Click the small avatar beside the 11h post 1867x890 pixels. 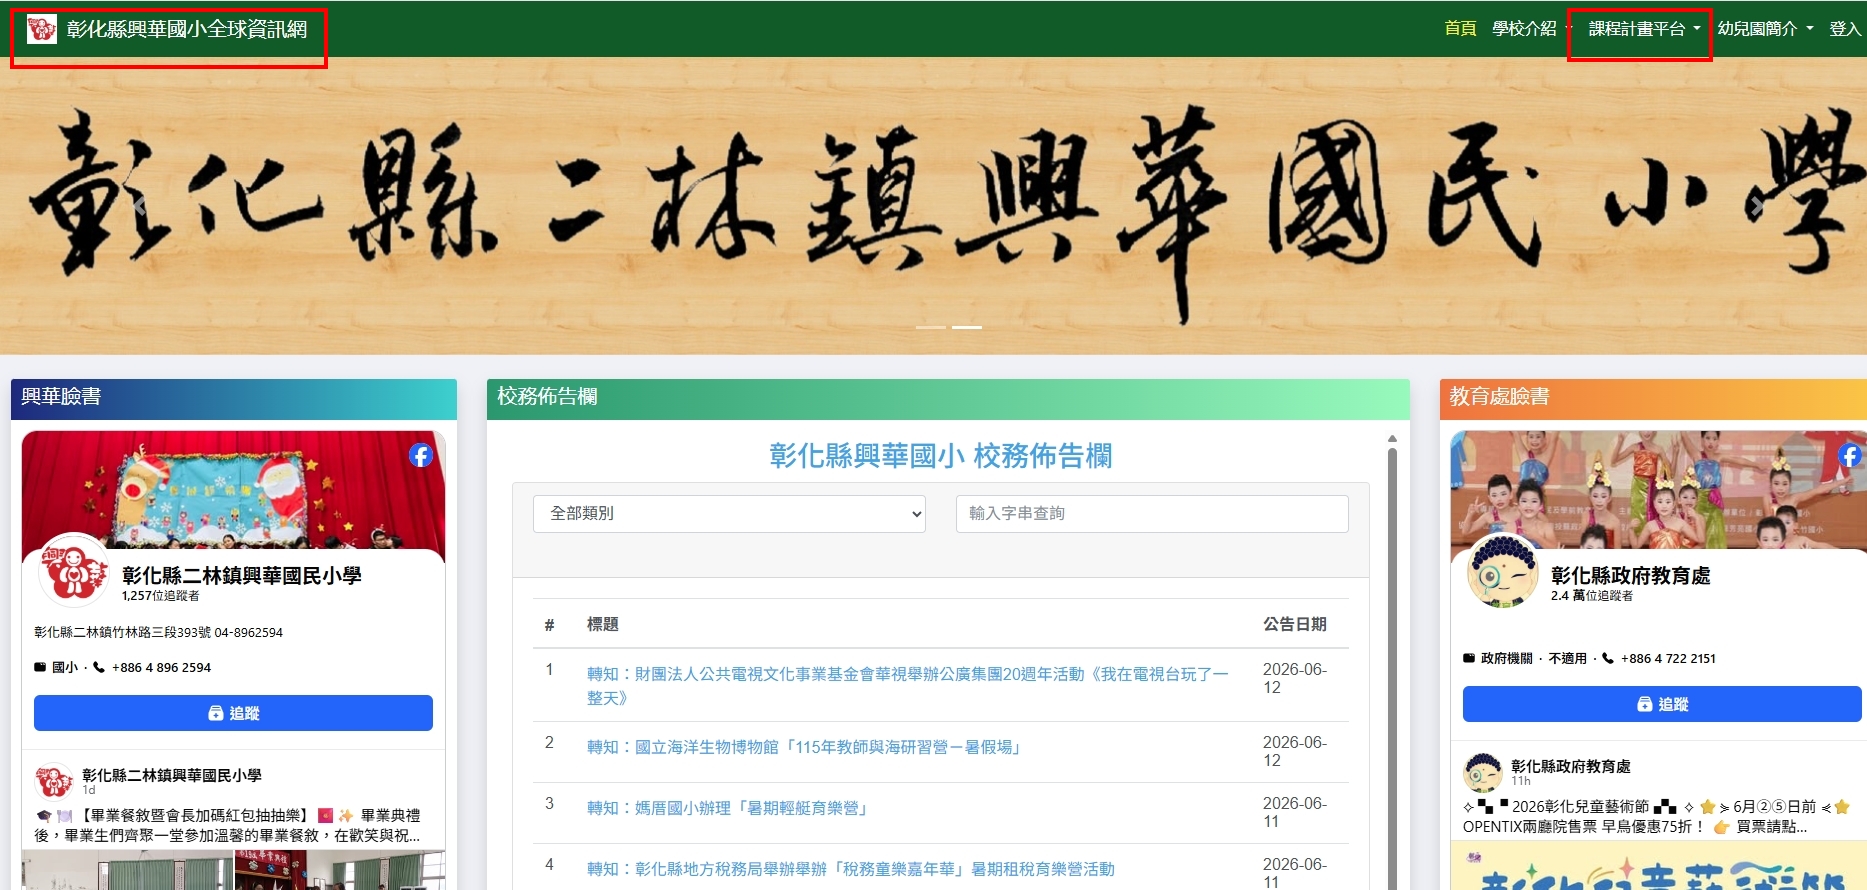tap(1483, 773)
